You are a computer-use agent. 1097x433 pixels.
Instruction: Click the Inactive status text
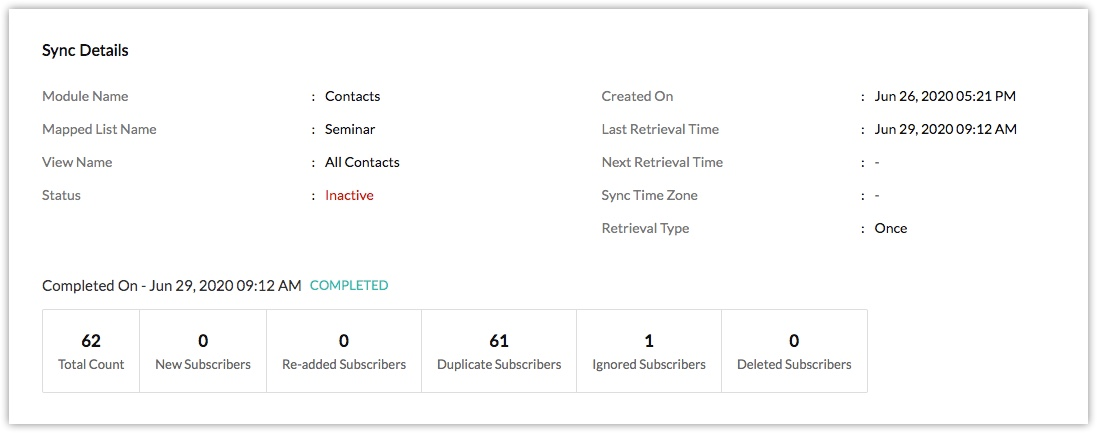349,195
